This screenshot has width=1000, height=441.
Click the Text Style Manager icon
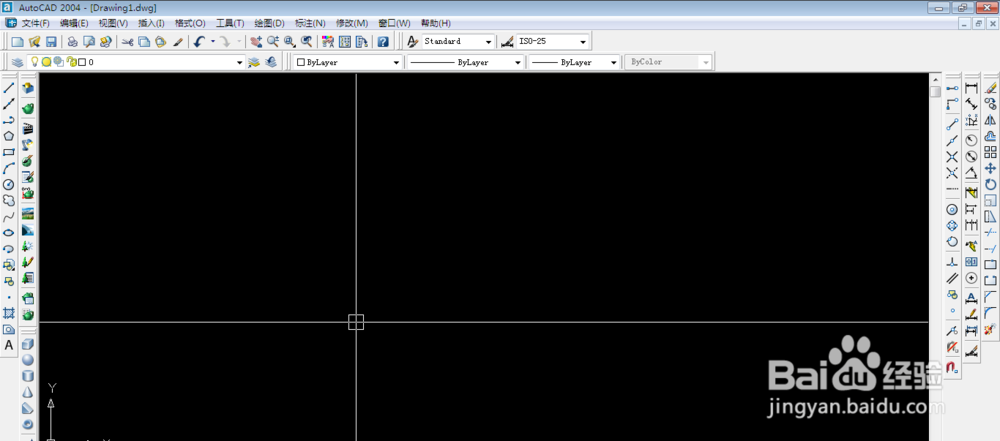tap(413, 41)
